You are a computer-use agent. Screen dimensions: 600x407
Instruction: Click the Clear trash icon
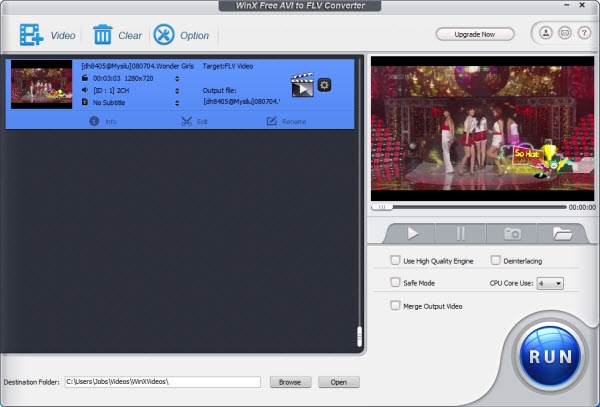[x=102, y=35]
